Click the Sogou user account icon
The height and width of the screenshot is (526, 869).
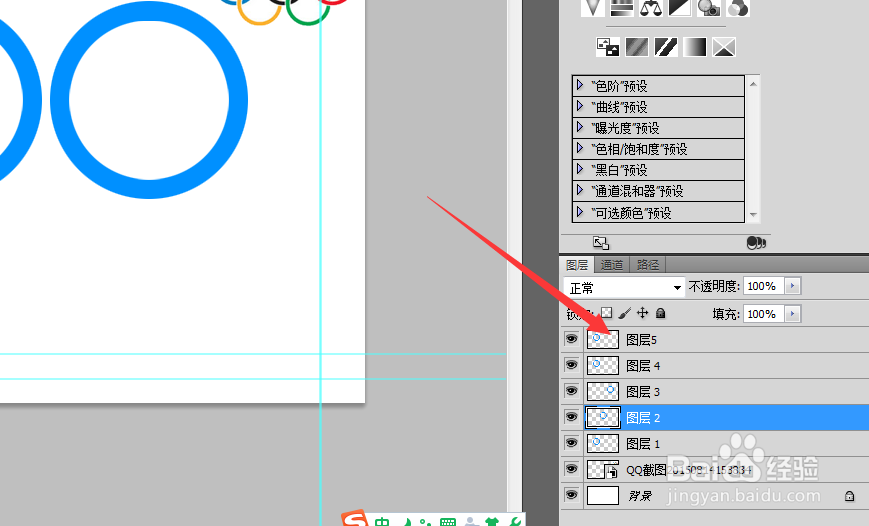[471, 522]
